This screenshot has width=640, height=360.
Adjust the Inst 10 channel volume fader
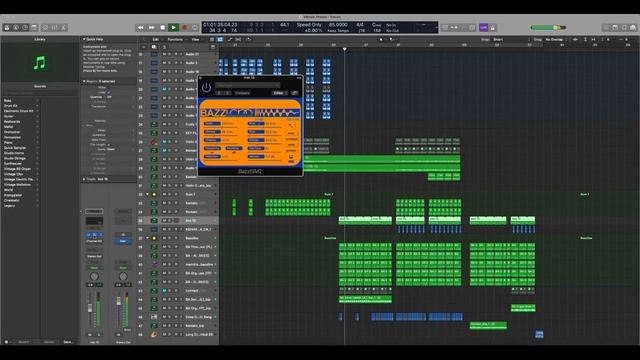coord(90,309)
